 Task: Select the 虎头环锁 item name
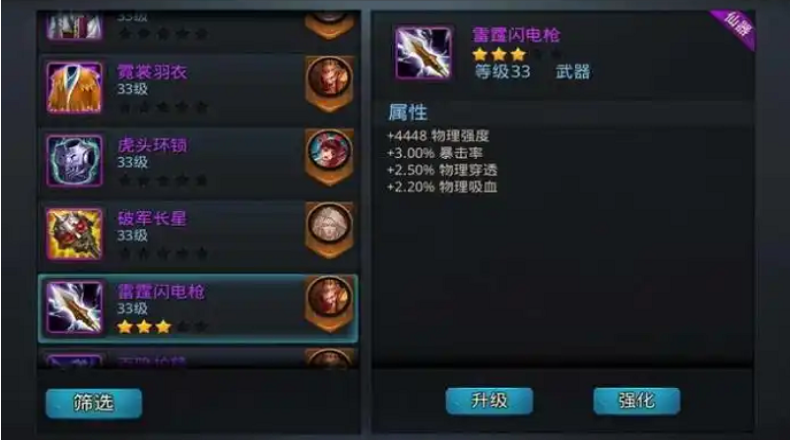[152, 145]
